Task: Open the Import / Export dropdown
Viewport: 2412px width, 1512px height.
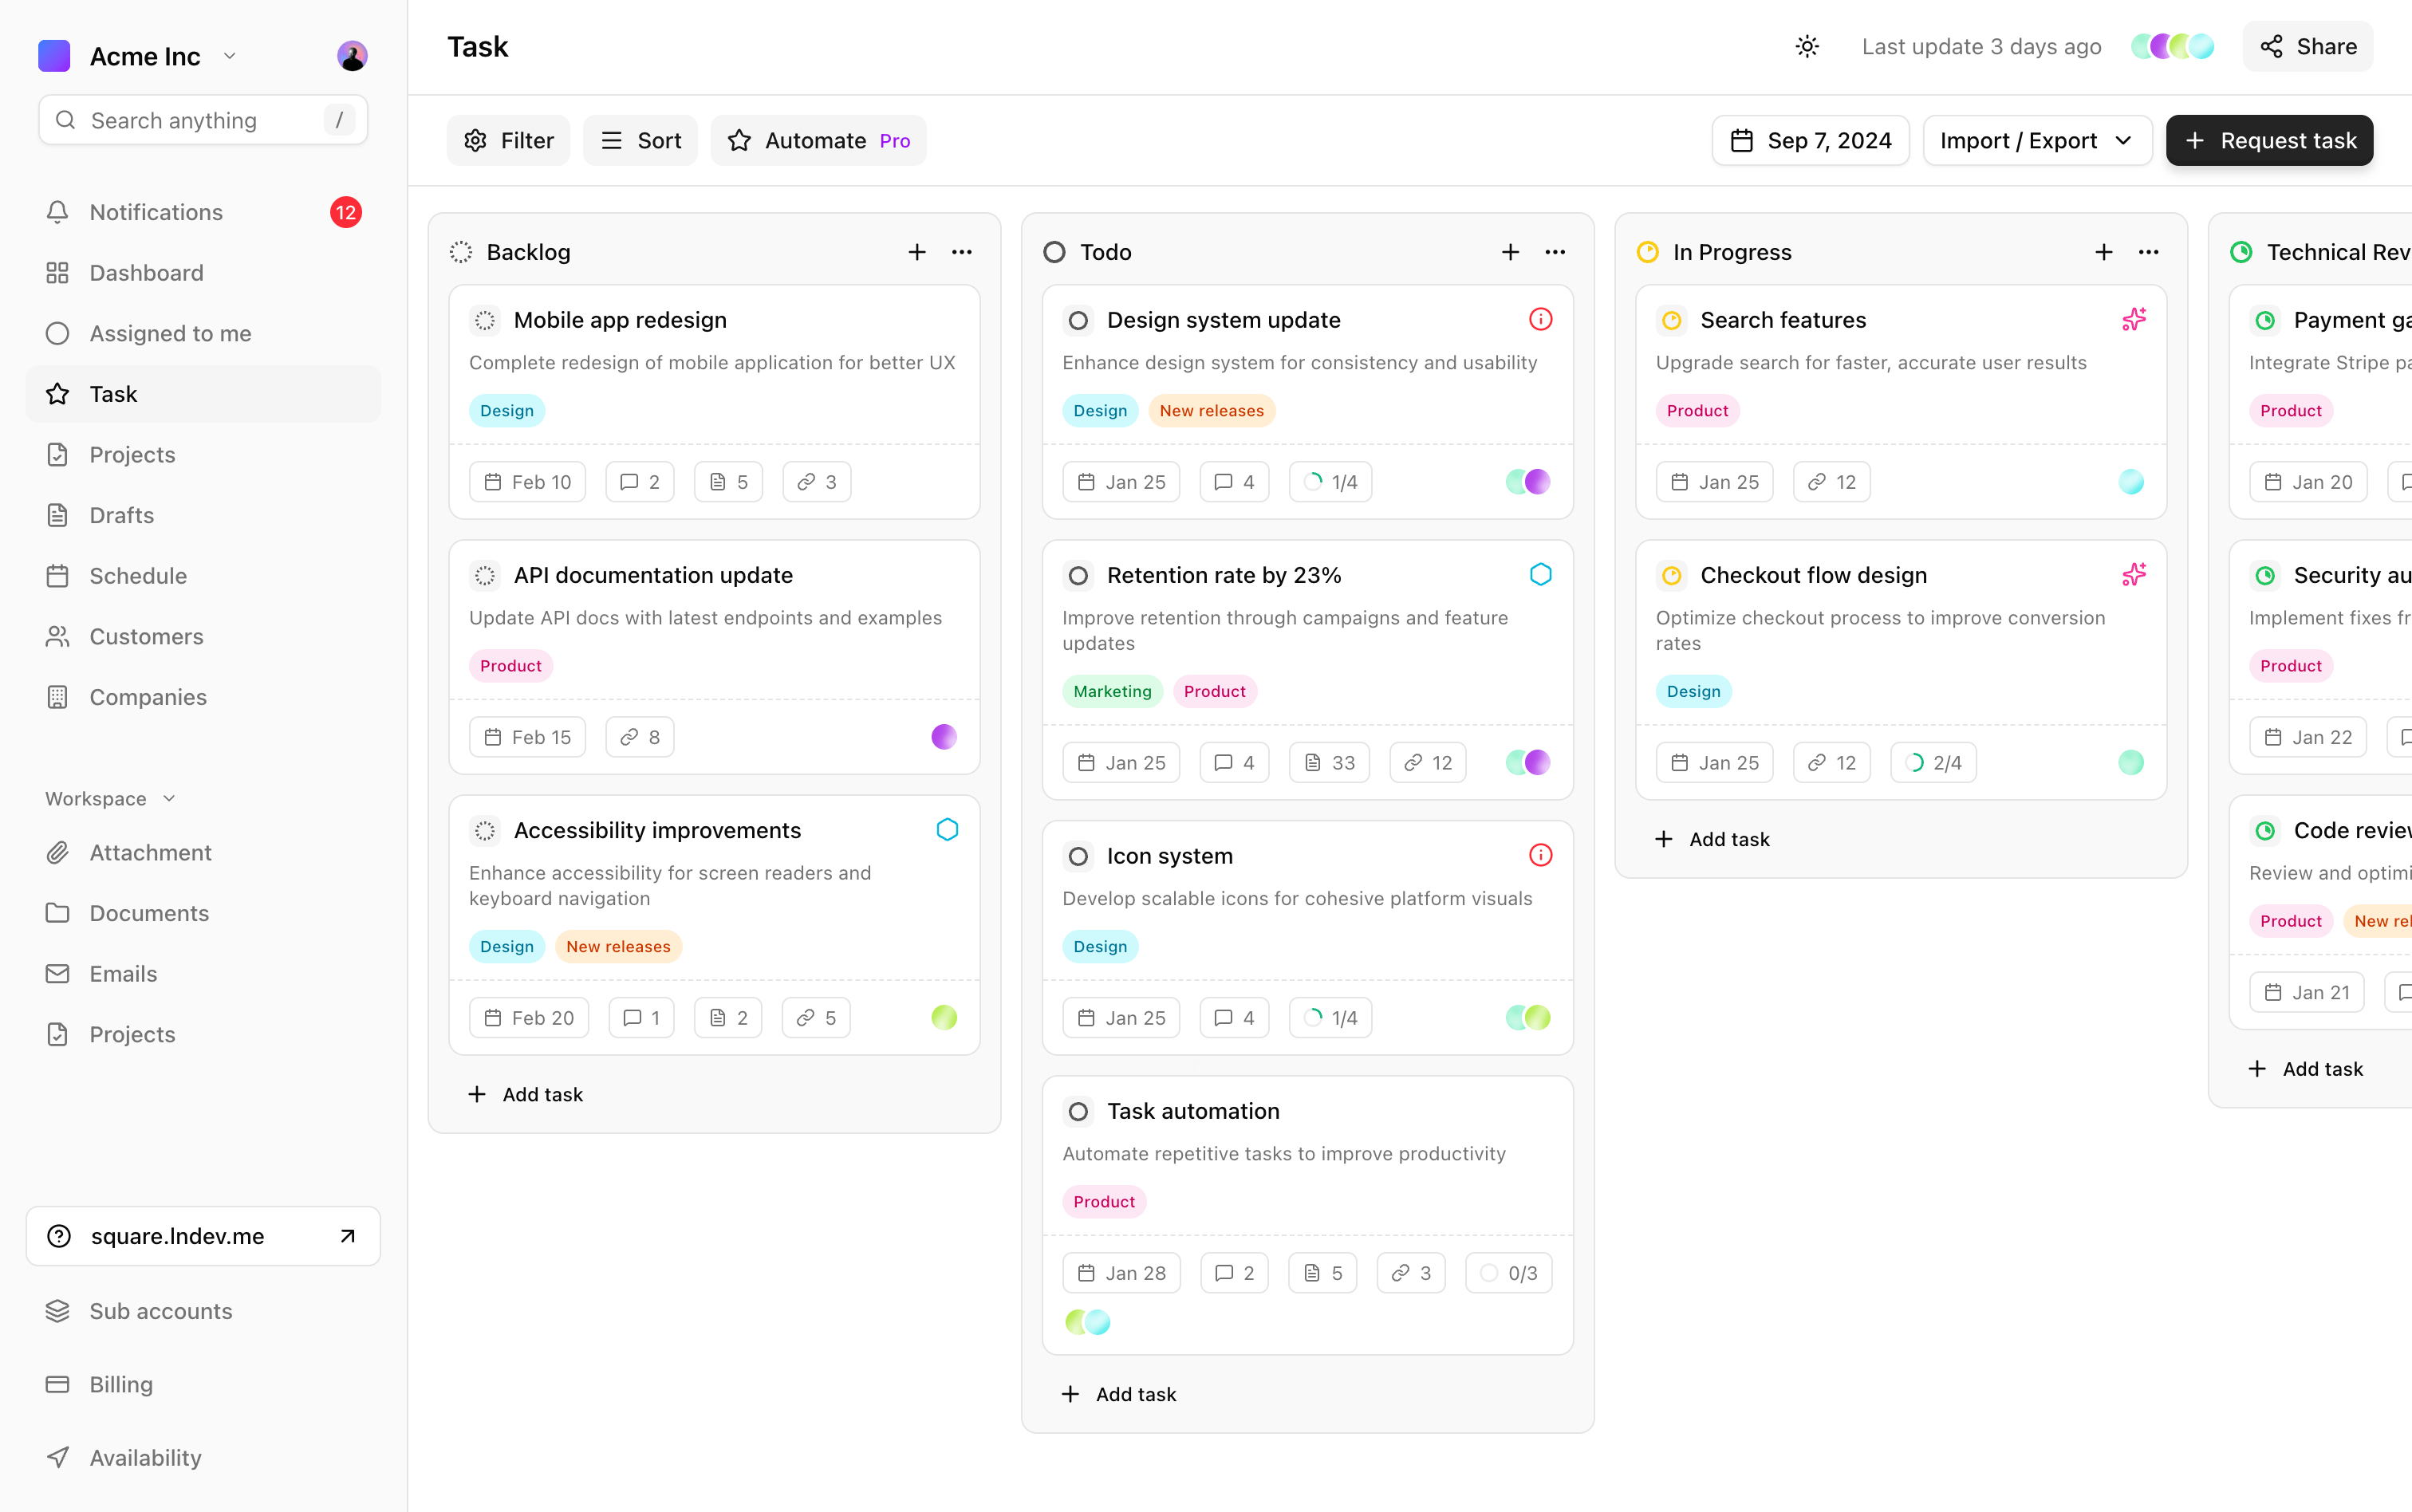Action: click(x=2036, y=141)
